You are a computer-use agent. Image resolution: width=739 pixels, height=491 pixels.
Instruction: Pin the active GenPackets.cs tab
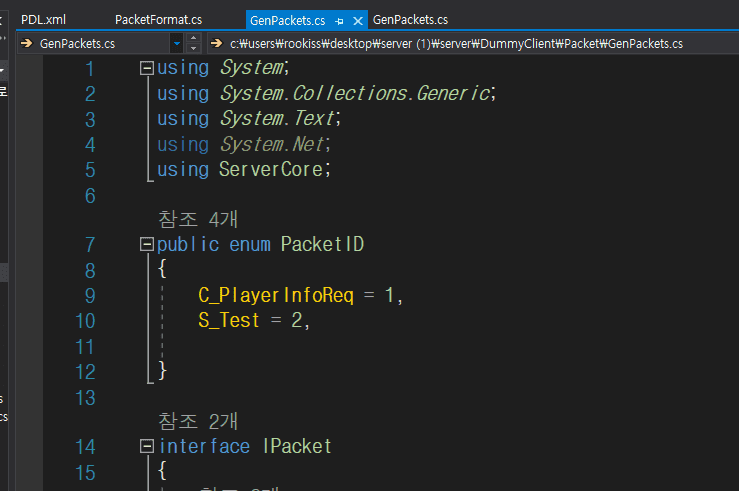(x=340, y=20)
